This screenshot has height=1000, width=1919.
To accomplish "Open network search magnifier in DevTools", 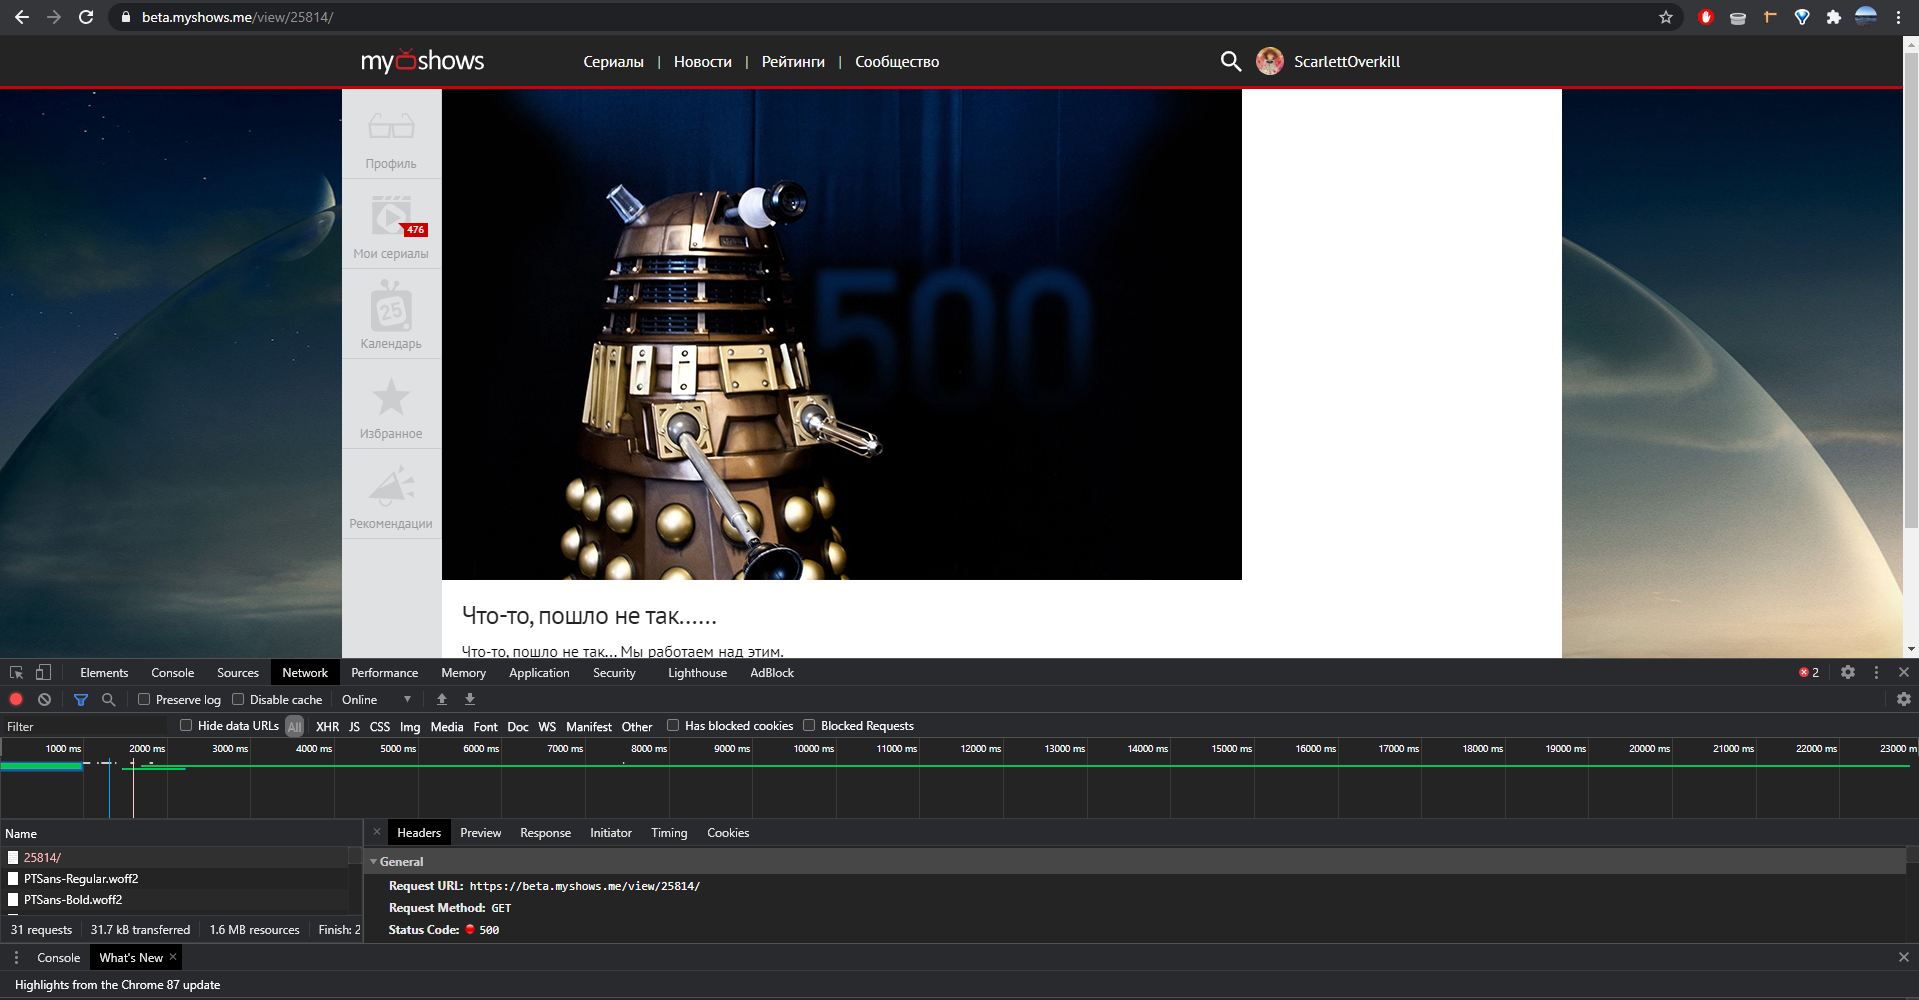I will click(x=109, y=699).
